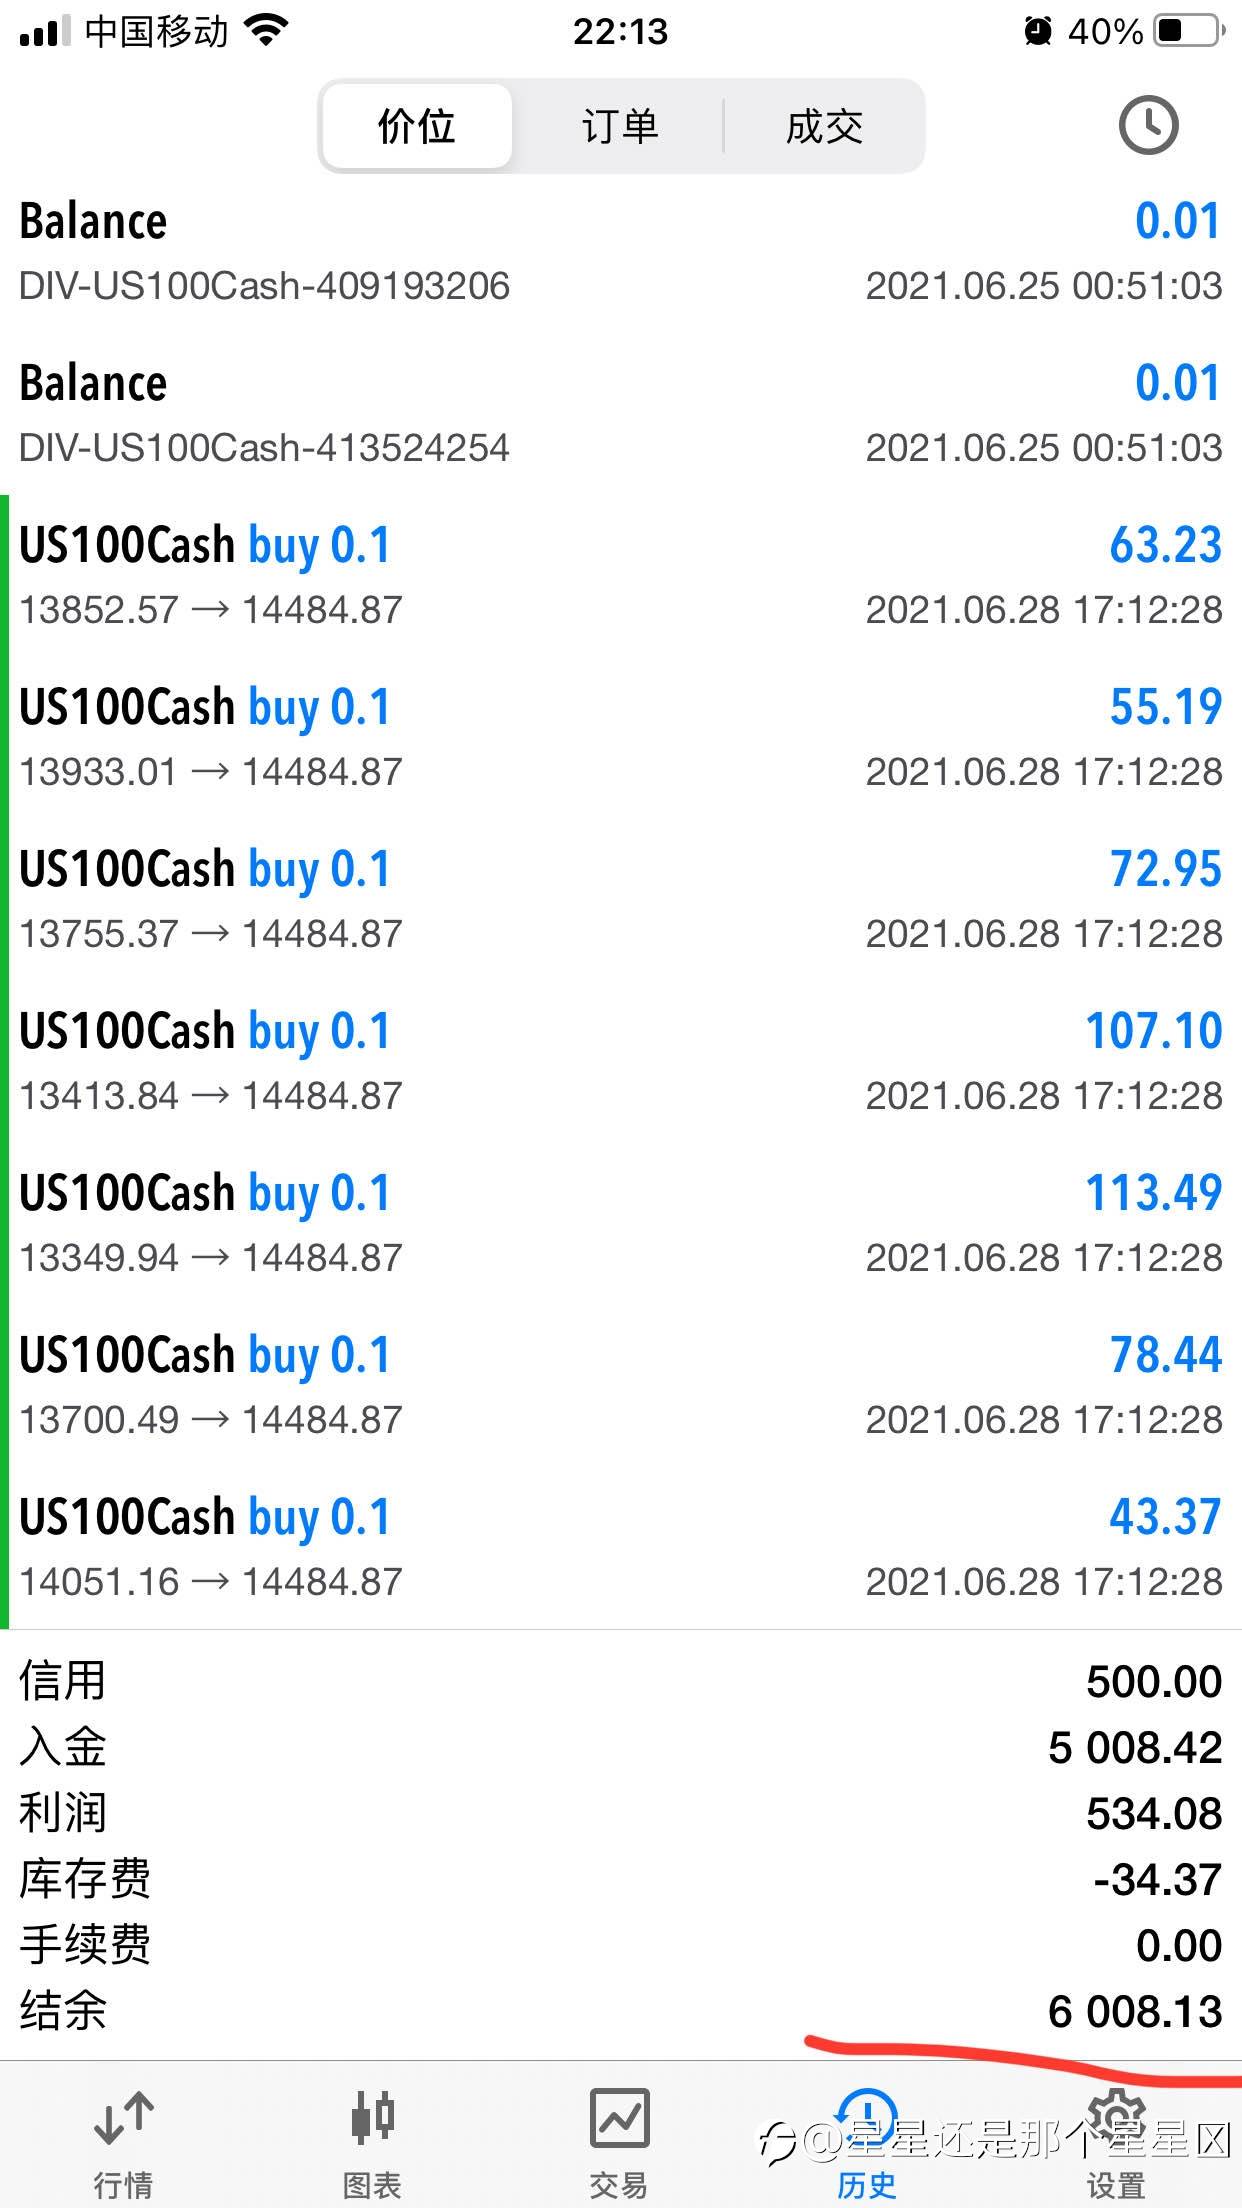Viewport: 1242px width, 2208px height.
Task: Open the clock time-period filter icon
Action: coord(1147,126)
